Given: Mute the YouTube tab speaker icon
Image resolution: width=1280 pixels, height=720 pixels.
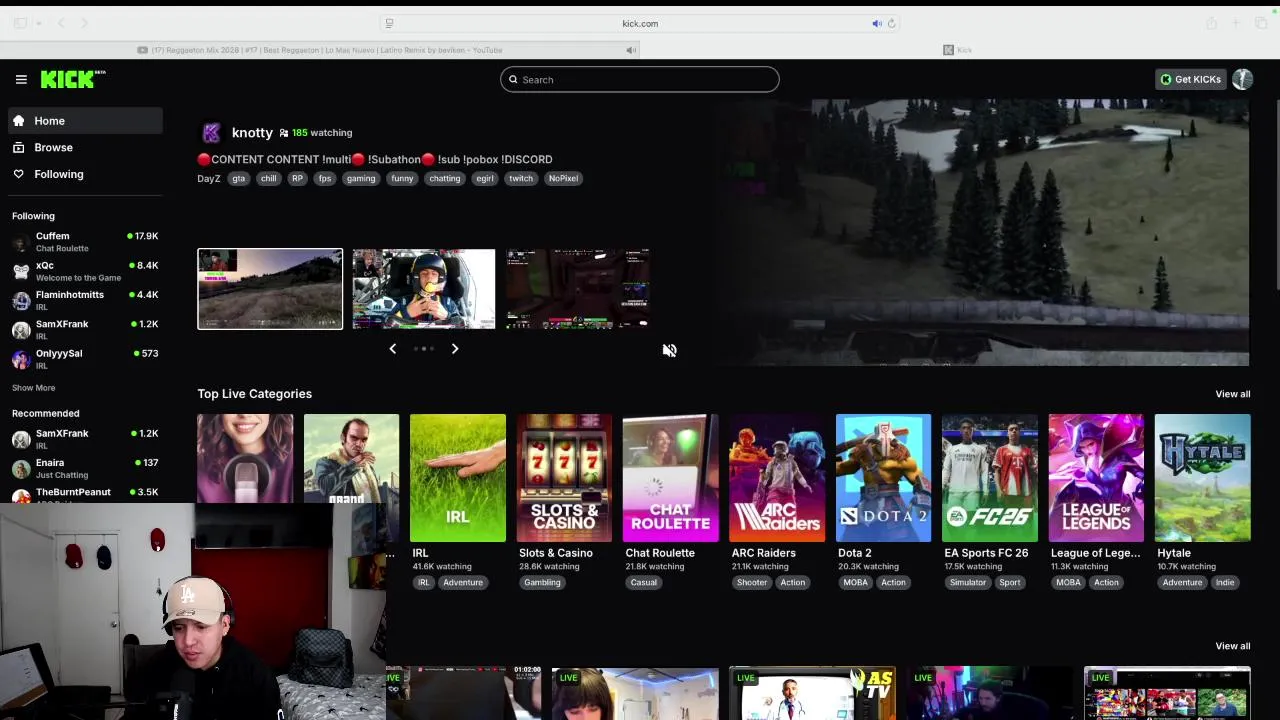Looking at the screenshot, I should click(630, 50).
